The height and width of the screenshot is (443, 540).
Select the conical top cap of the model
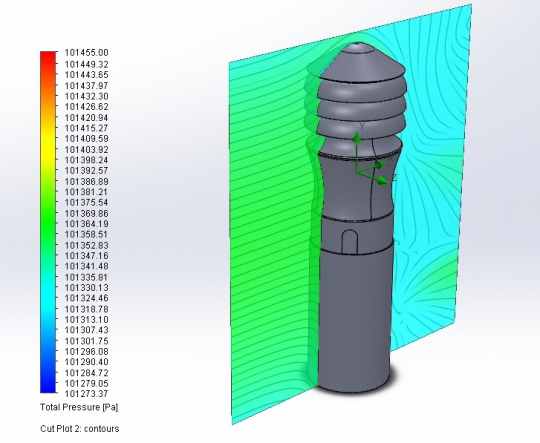(361, 64)
